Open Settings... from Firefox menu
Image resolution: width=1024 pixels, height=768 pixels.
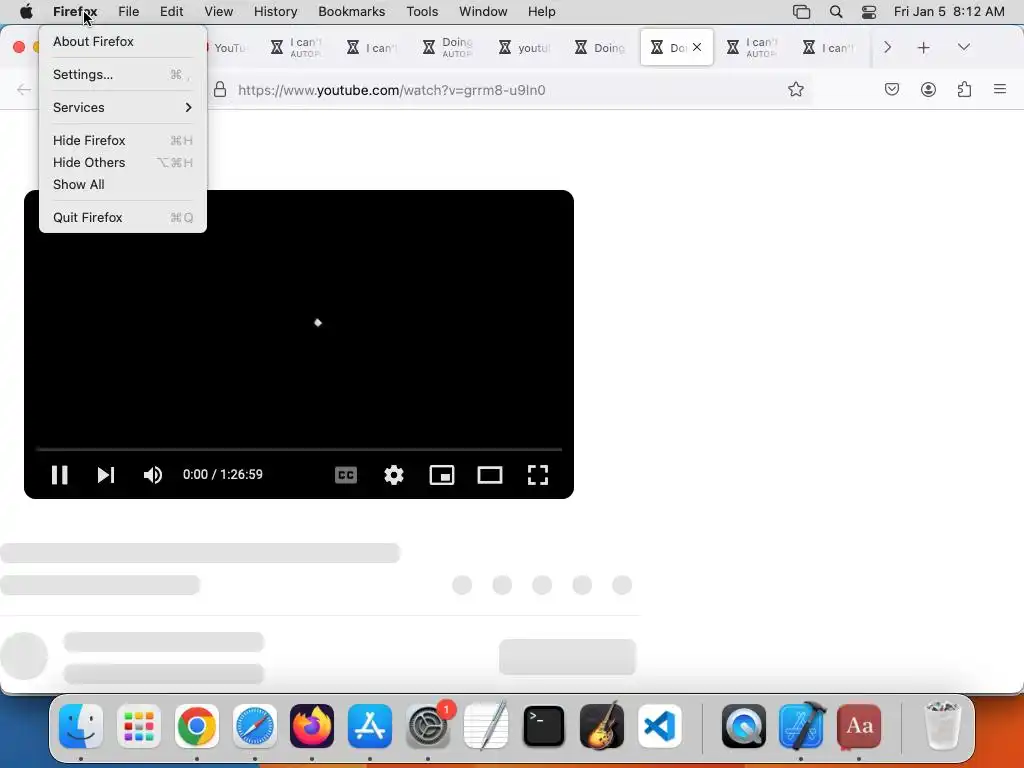point(123,74)
